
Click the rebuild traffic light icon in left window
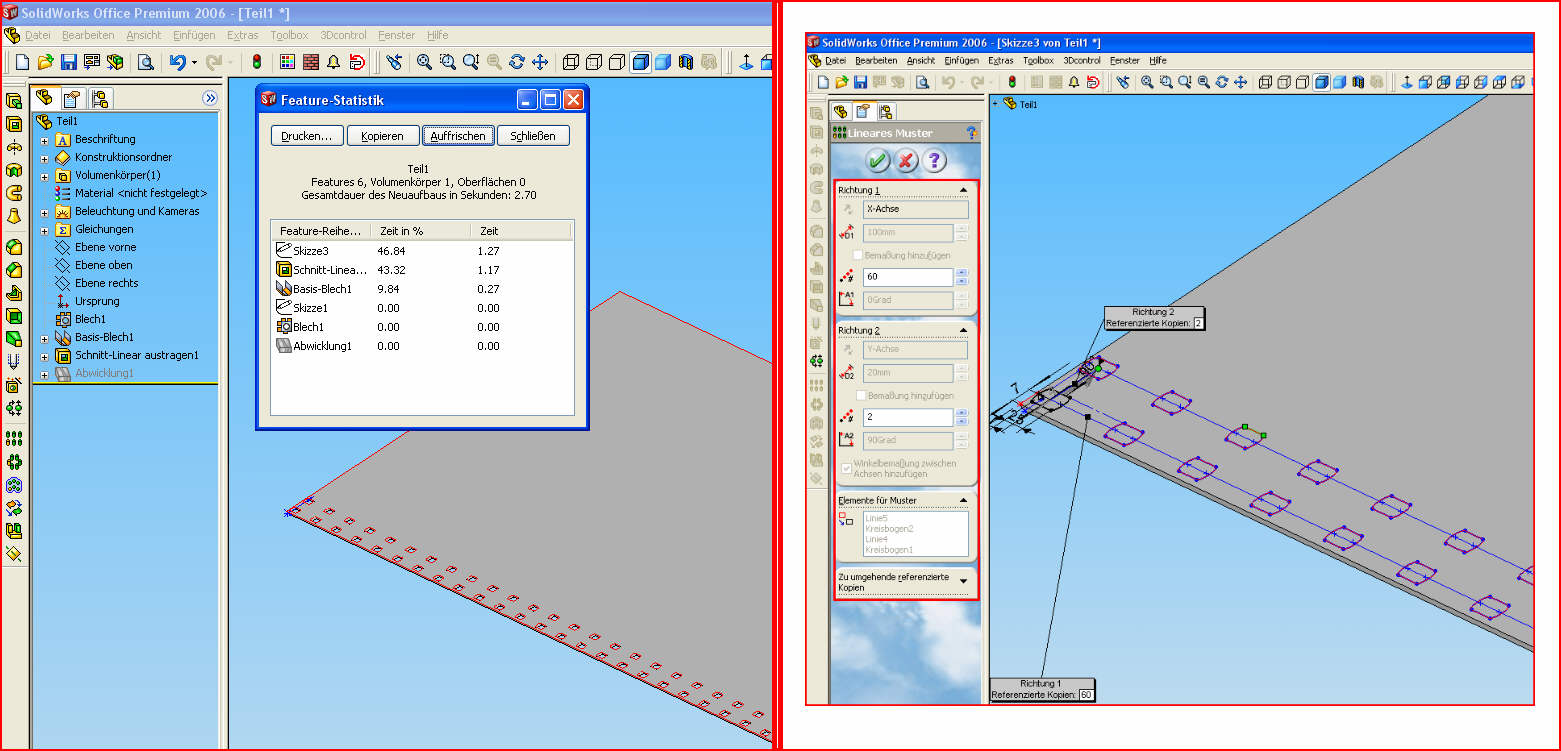point(256,62)
